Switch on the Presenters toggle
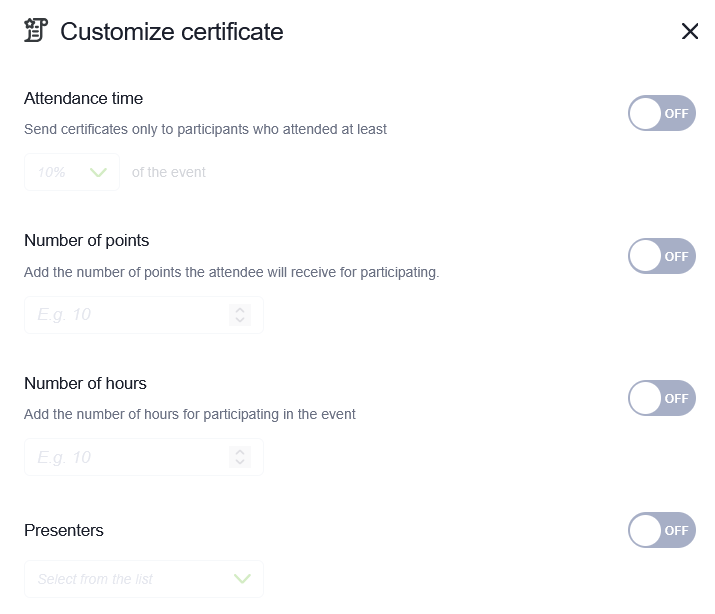715x614 pixels. coord(662,530)
